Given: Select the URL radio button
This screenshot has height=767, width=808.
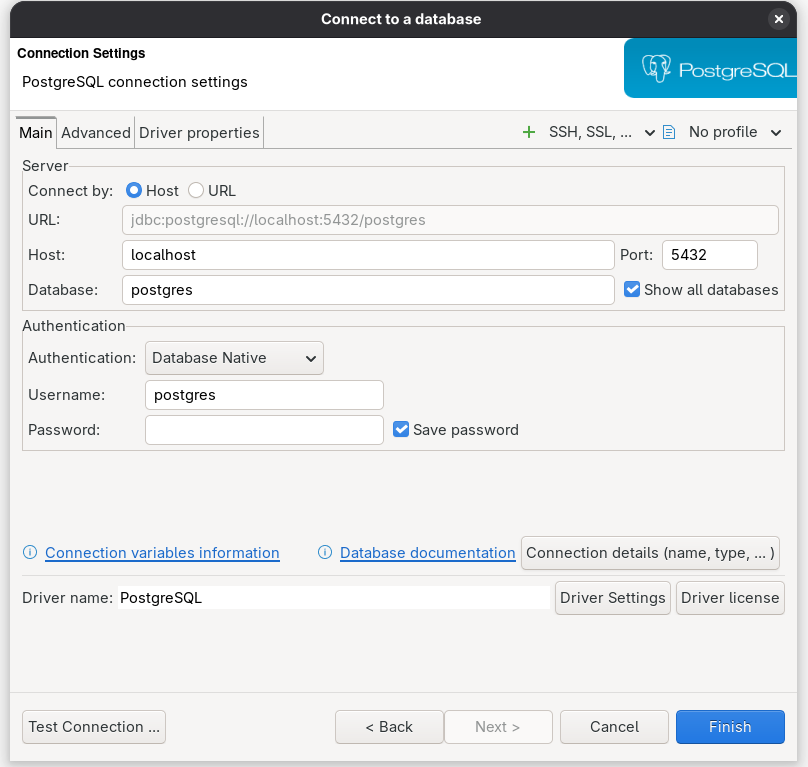Looking at the screenshot, I should click(x=196, y=191).
